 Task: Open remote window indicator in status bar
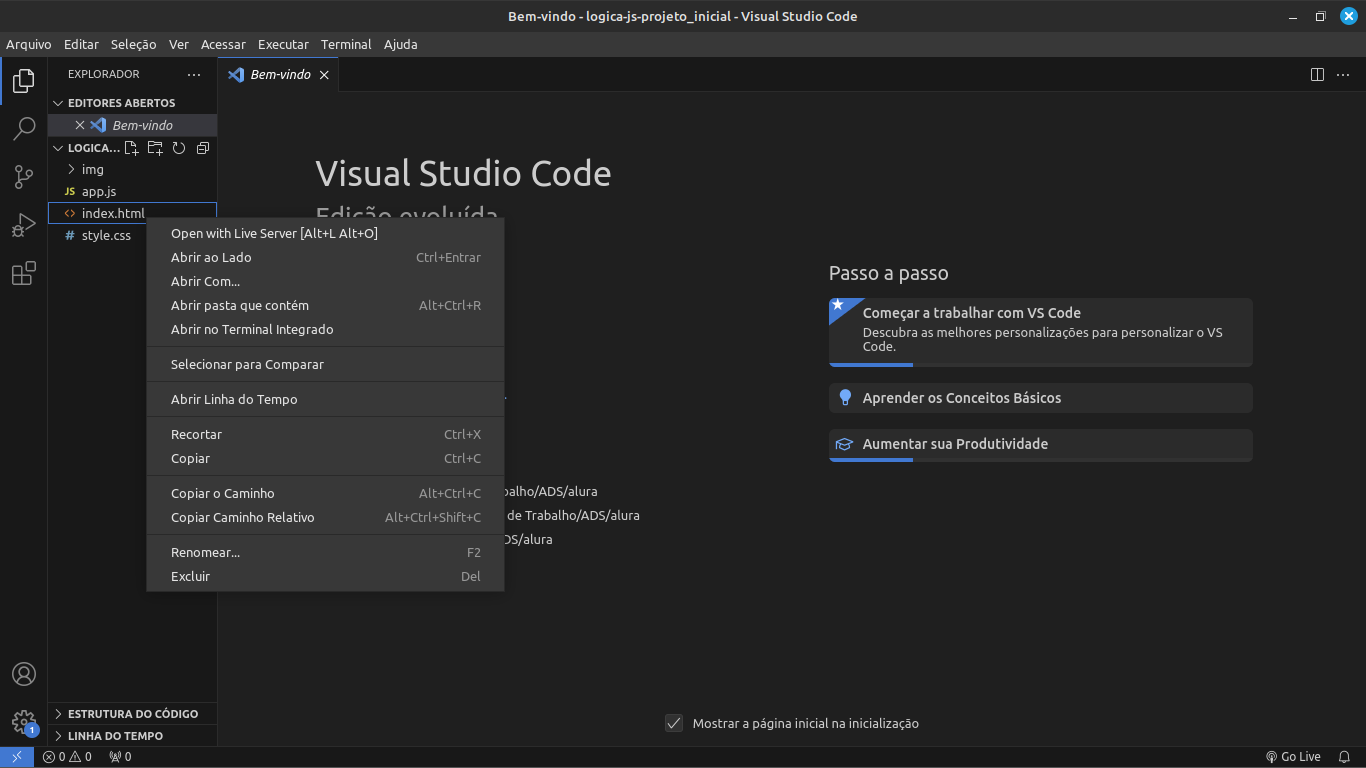click(x=17, y=757)
